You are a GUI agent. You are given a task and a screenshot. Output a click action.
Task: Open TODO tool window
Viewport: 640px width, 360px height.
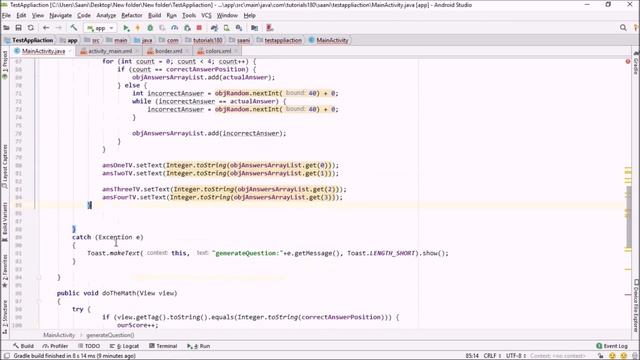(x=89, y=346)
